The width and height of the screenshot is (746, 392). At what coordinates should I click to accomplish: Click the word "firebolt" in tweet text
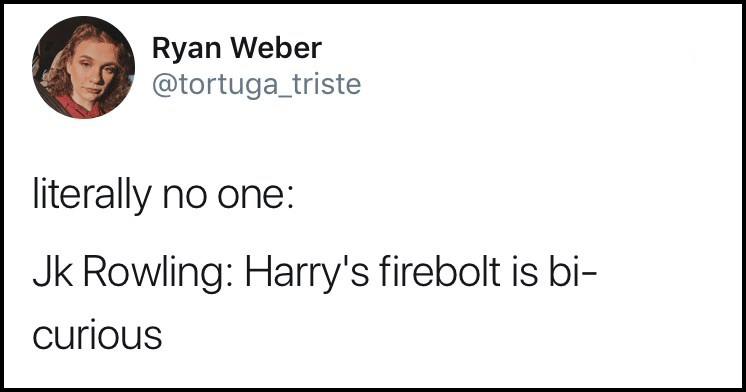point(439,272)
